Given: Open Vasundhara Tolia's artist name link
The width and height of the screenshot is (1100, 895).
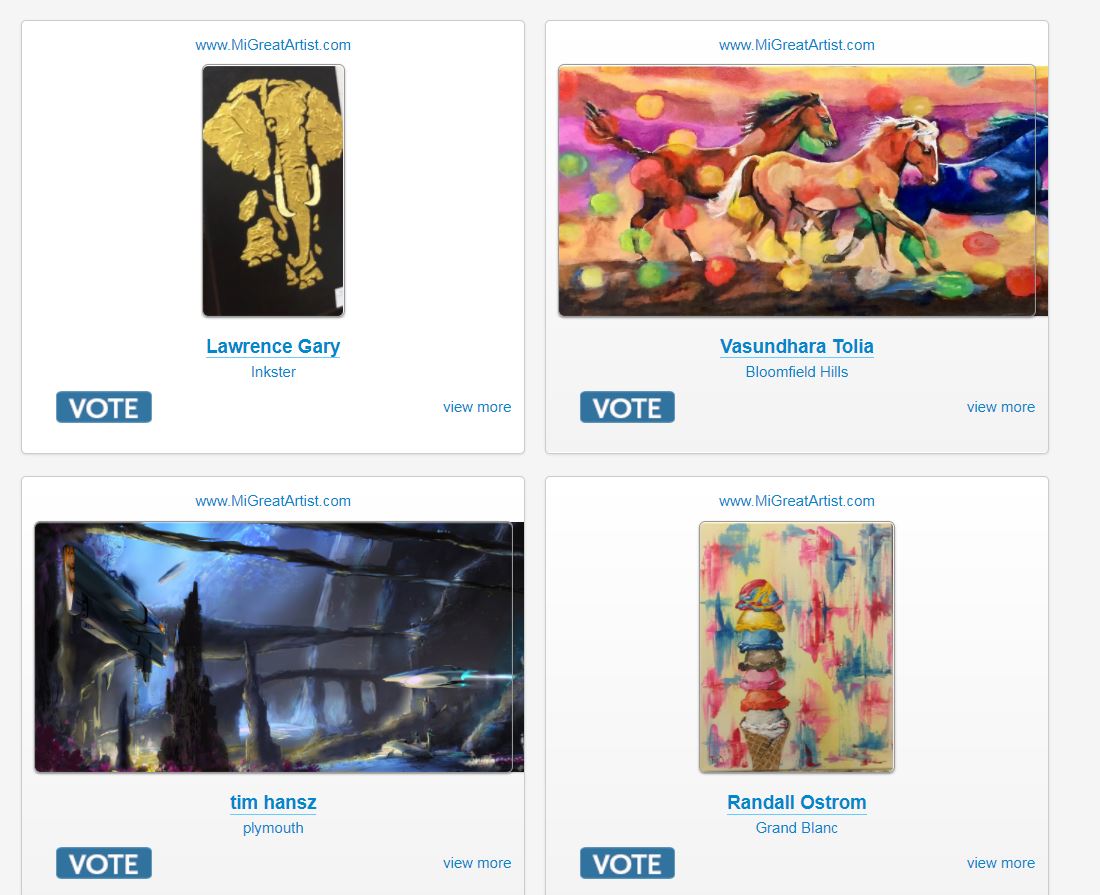Looking at the screenshot, I should (x=797, y=346).
